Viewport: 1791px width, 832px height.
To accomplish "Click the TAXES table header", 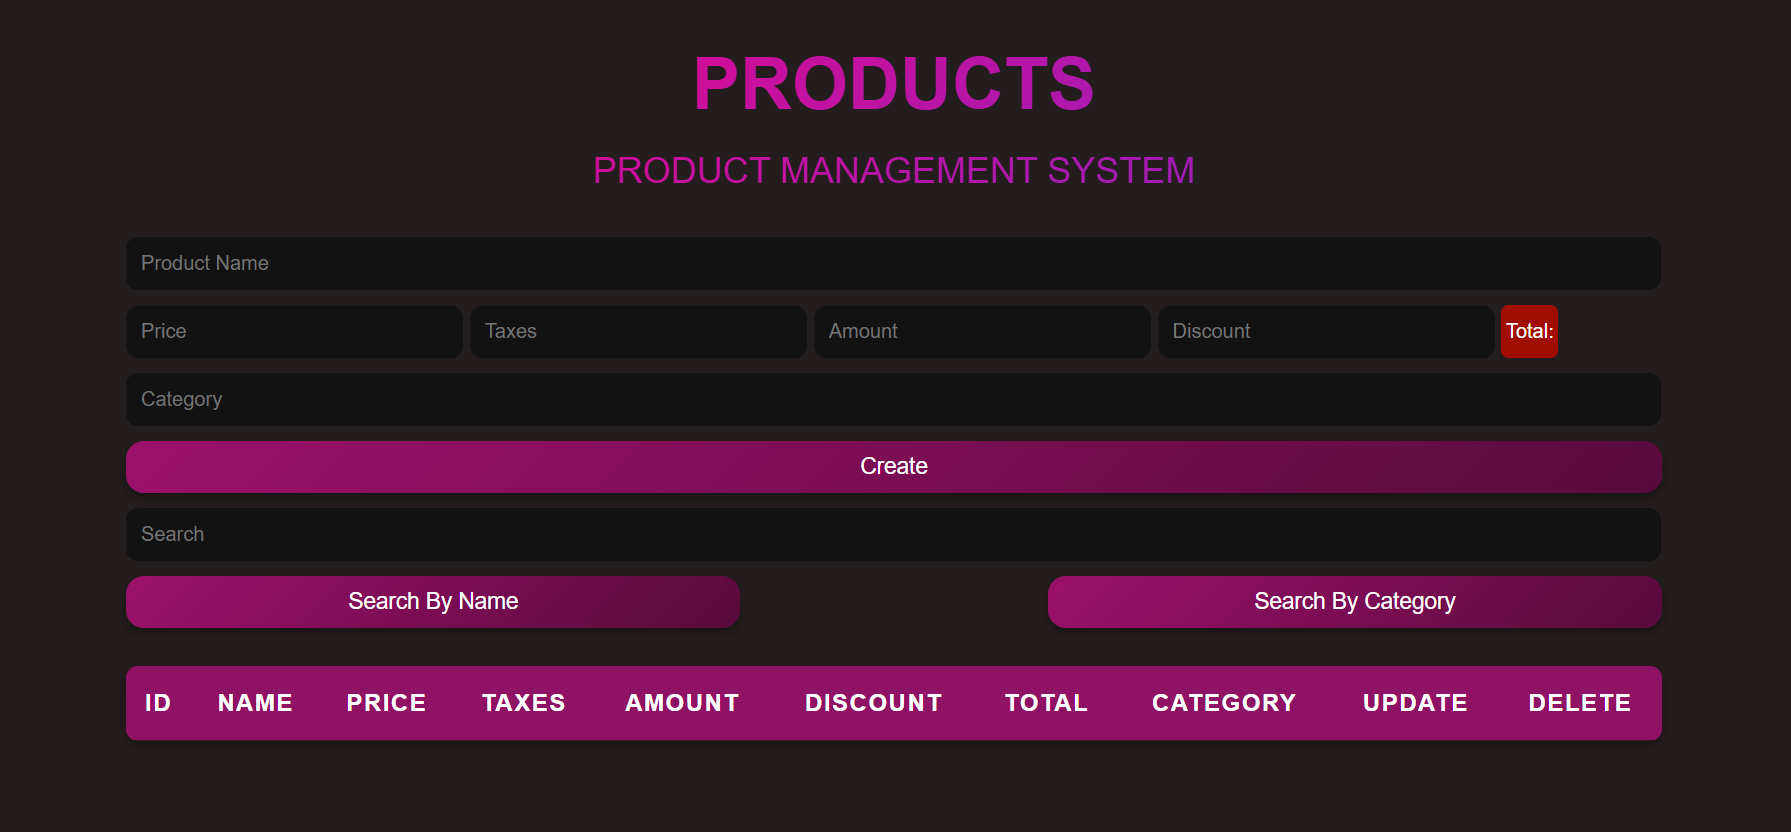I will coord(523,703).
